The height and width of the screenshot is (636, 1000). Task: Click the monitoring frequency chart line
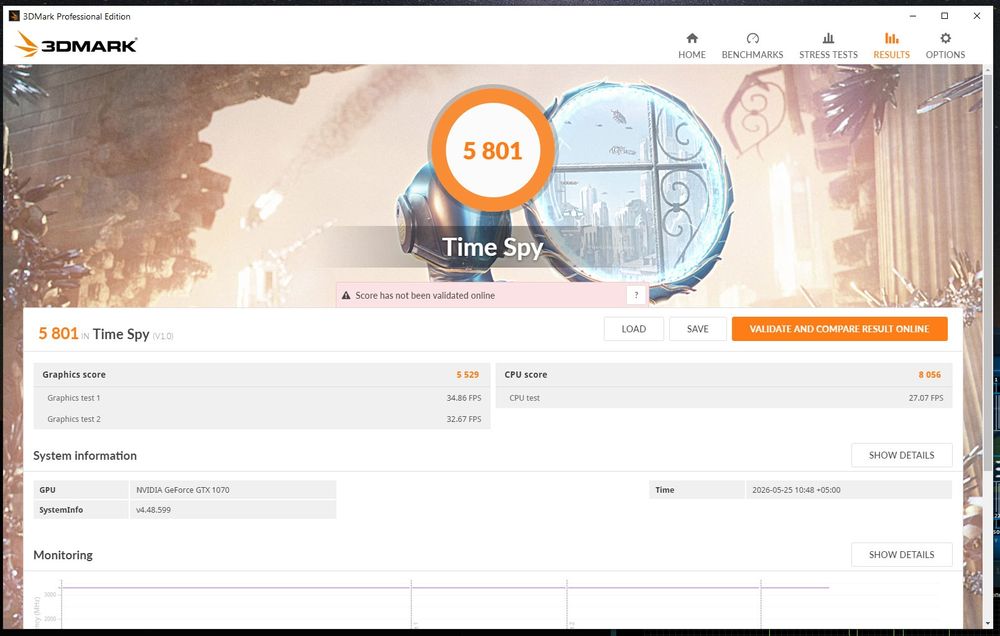coord(445,588)
